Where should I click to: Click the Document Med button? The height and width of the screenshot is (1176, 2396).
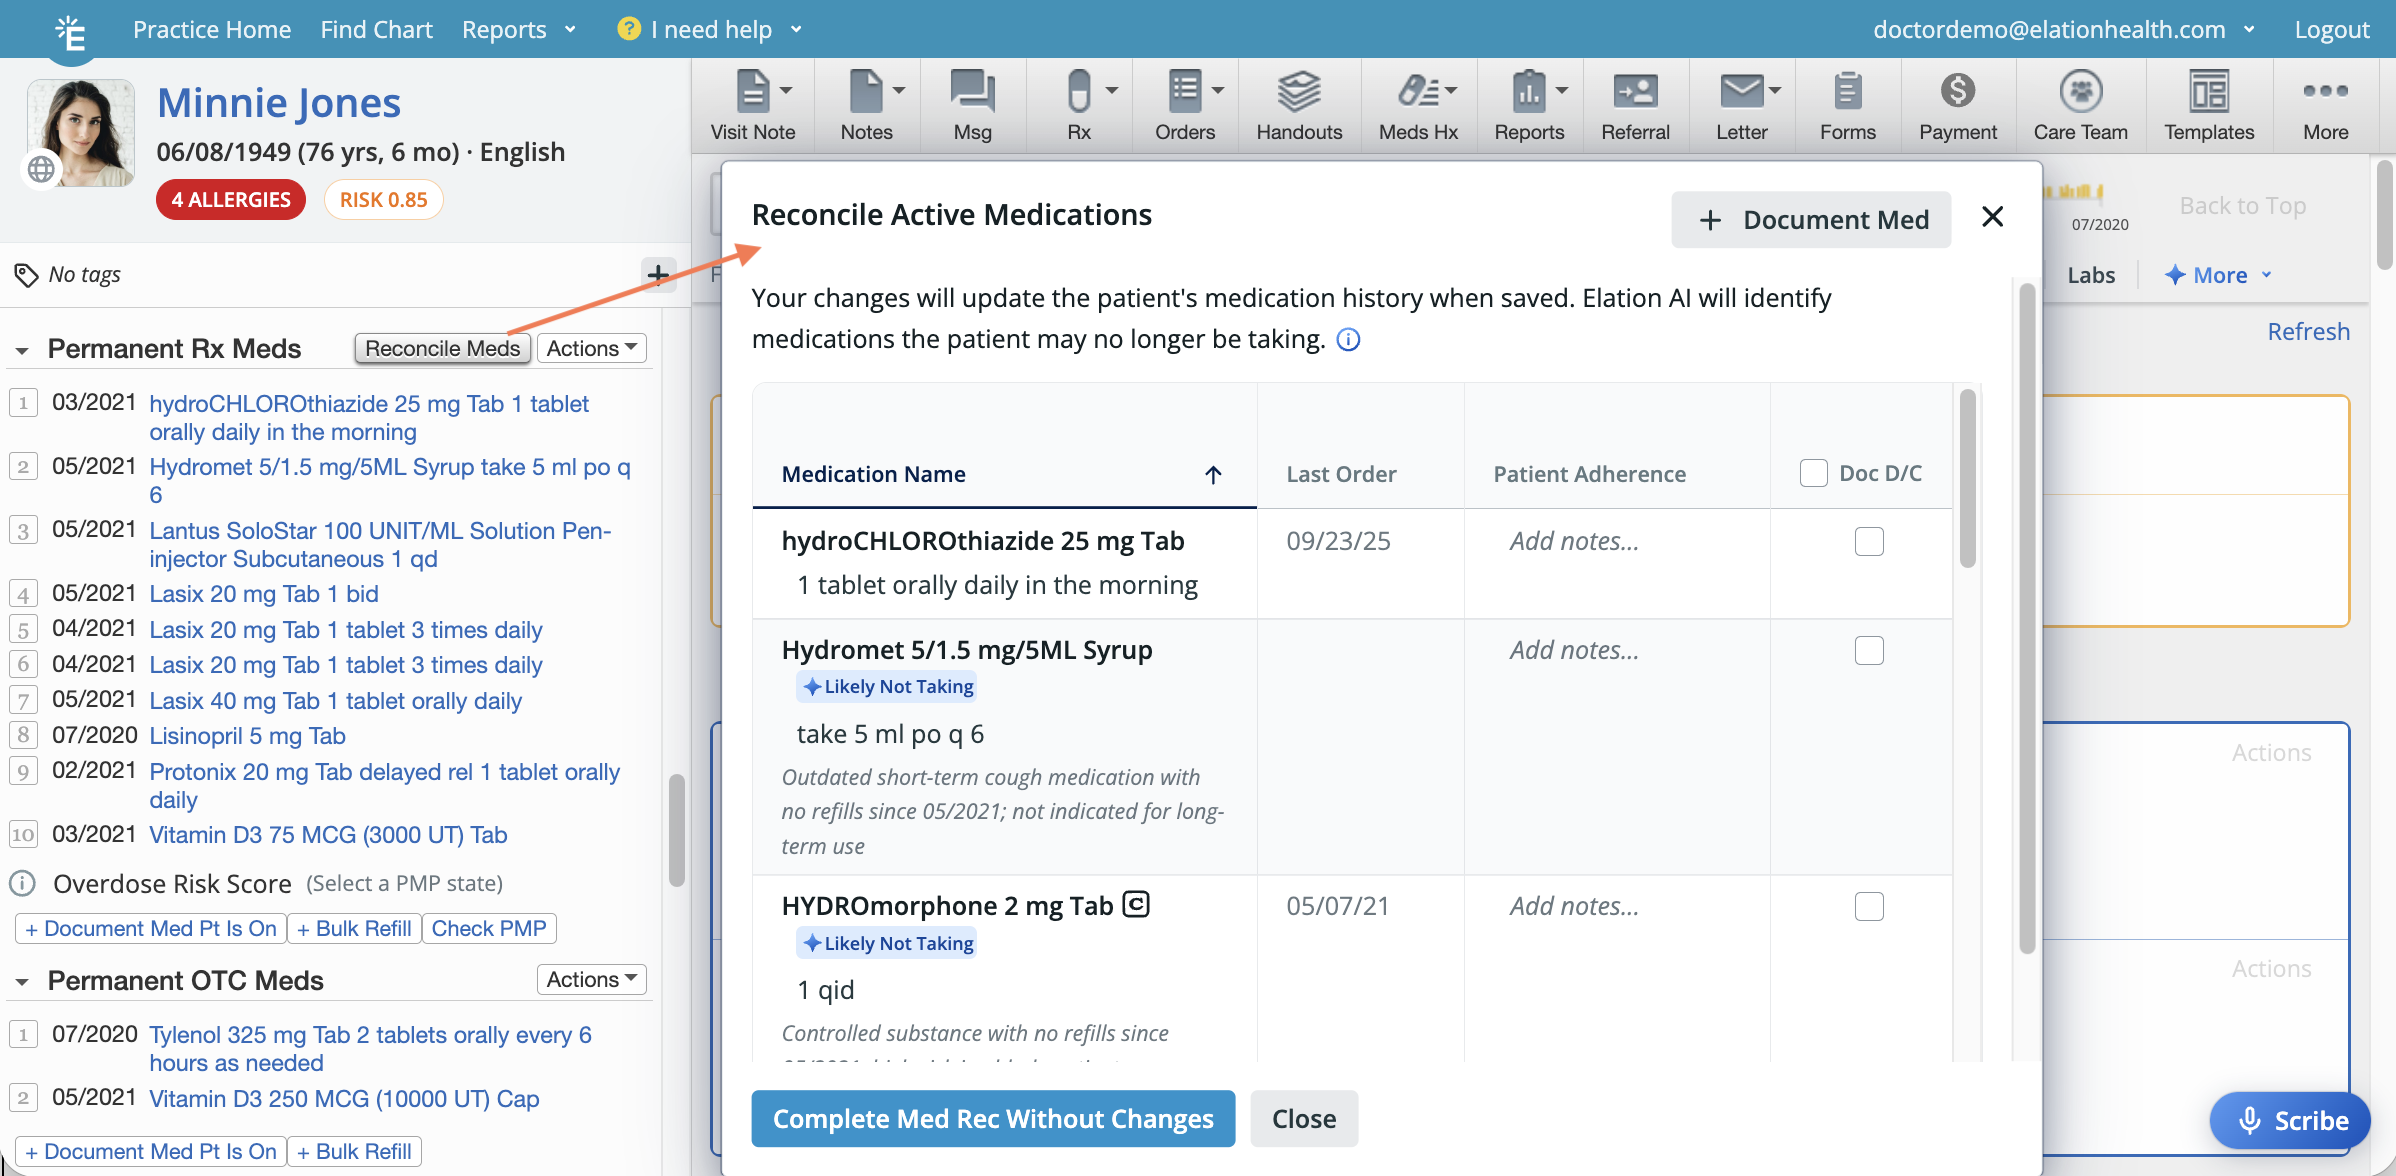[1811, 220]
